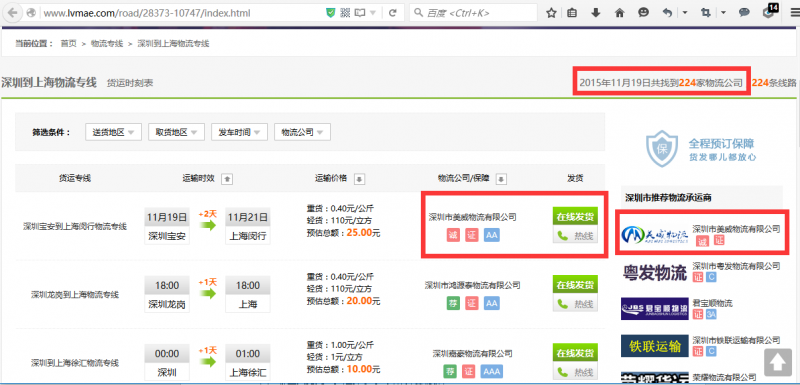Click 在线发货 for 深圳市美威物流有限公司
Screen dimensions: 800x385
(x=575, y=217)
